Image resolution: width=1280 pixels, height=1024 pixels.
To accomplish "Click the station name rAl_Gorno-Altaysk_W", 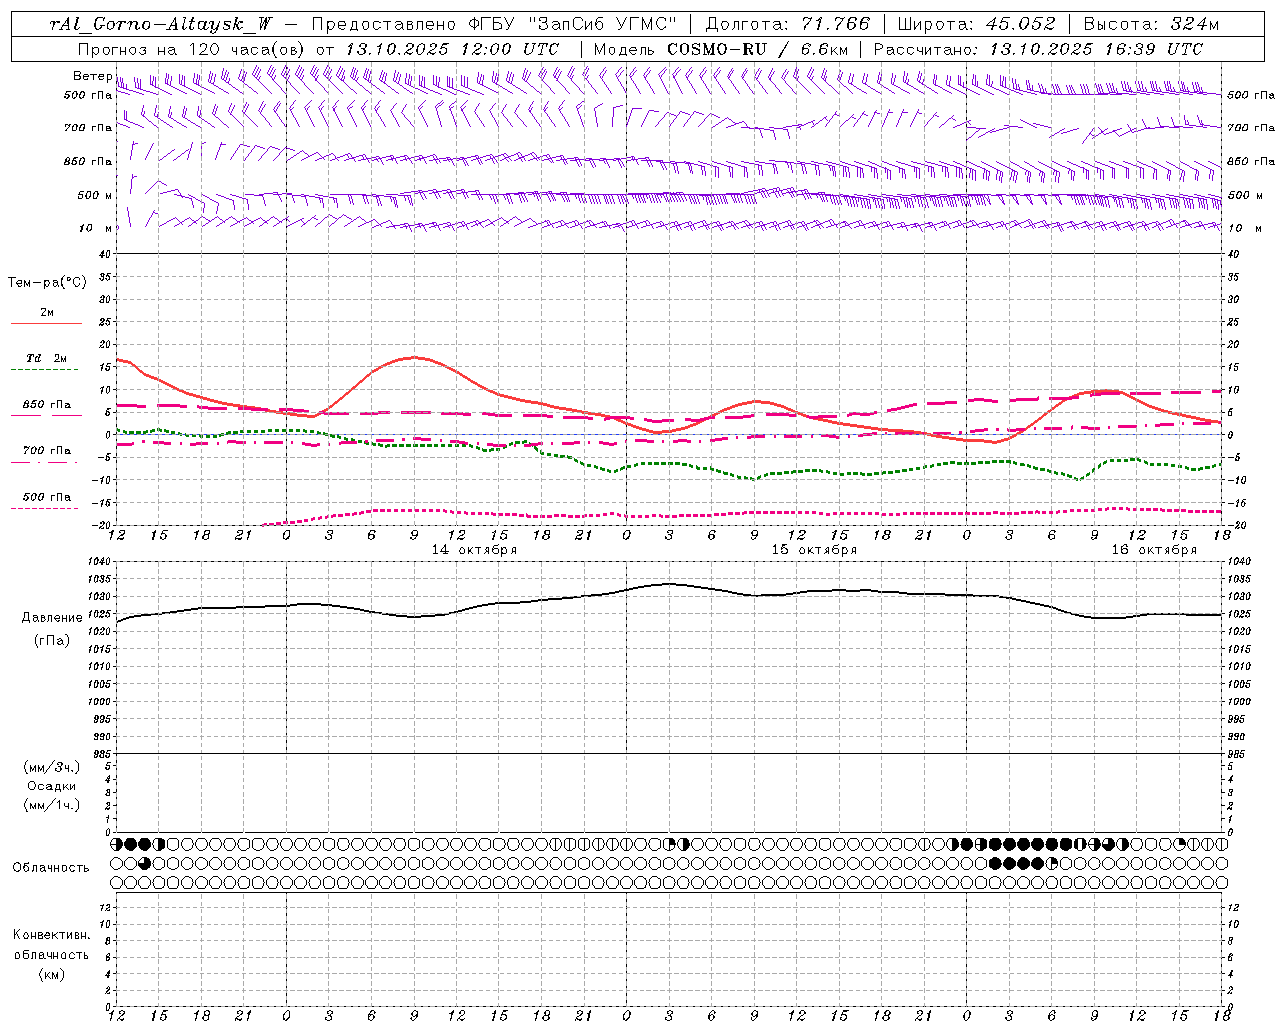I will click(161, 24).
